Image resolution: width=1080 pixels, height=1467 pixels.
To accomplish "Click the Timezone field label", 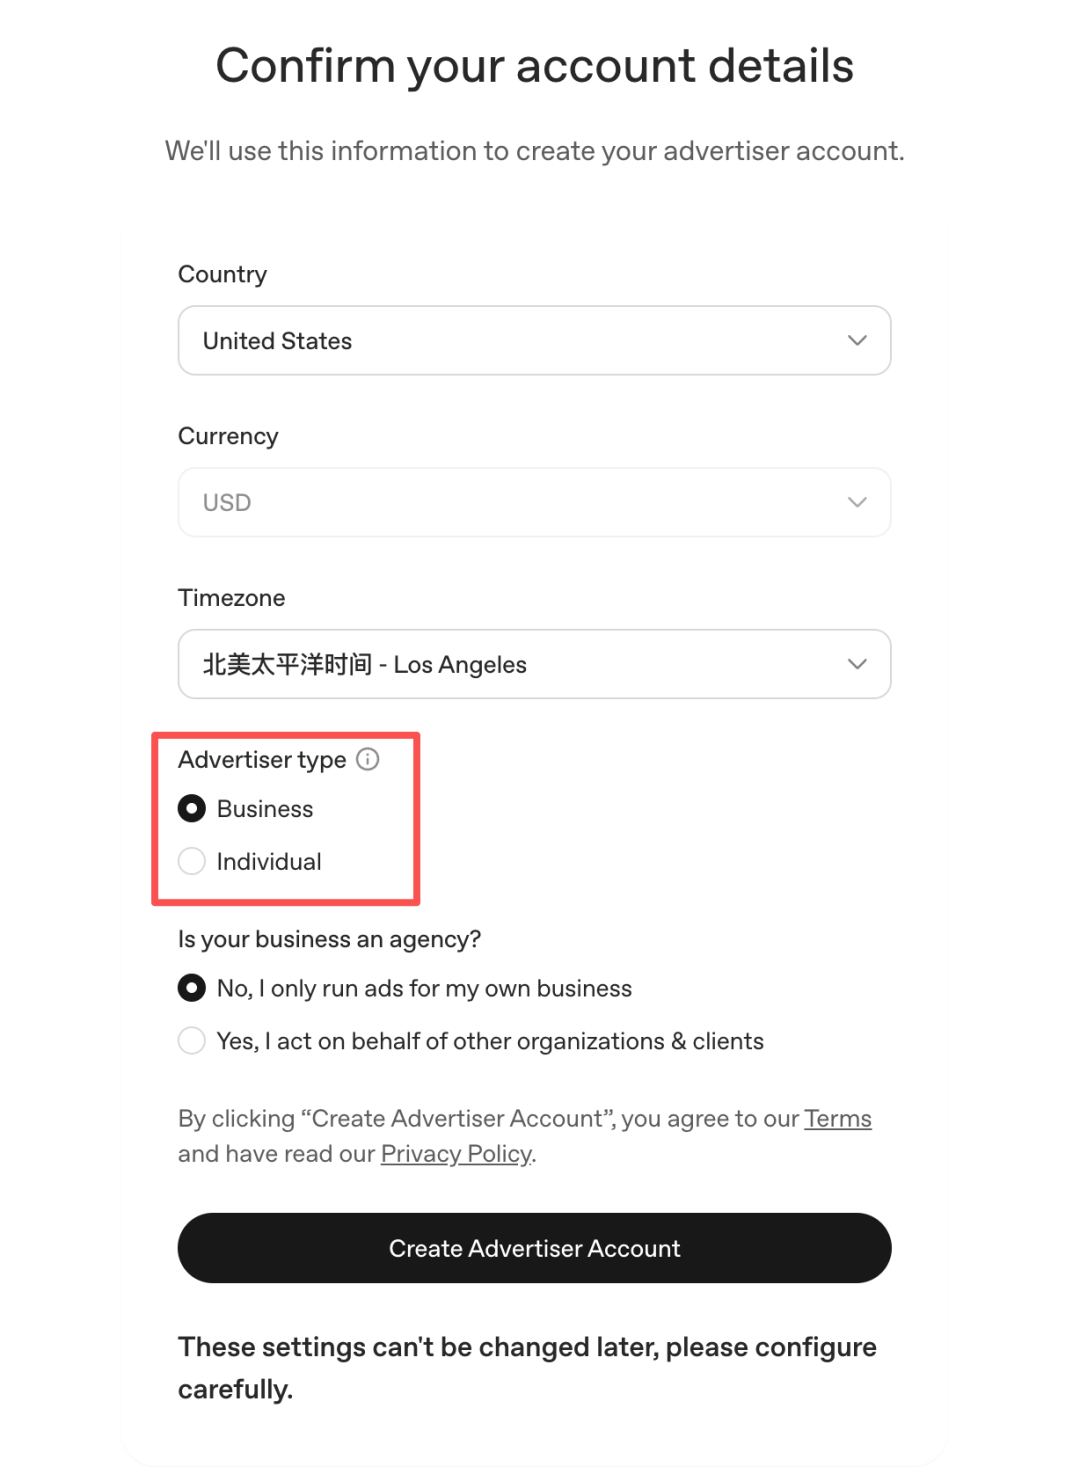I will tap(231, 598).
